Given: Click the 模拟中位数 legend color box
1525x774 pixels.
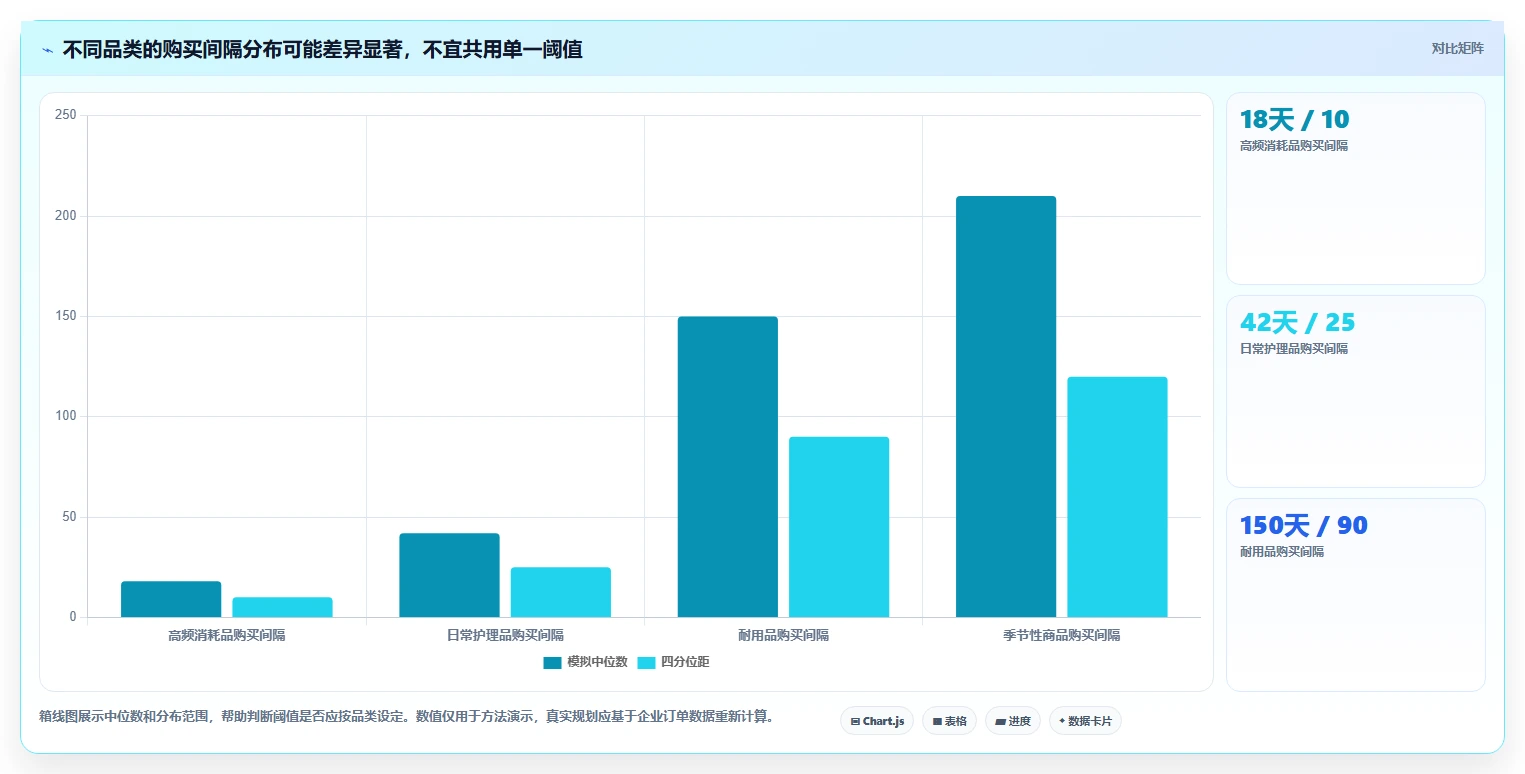Looking at the screenshot, I should (x=553, y=662).
